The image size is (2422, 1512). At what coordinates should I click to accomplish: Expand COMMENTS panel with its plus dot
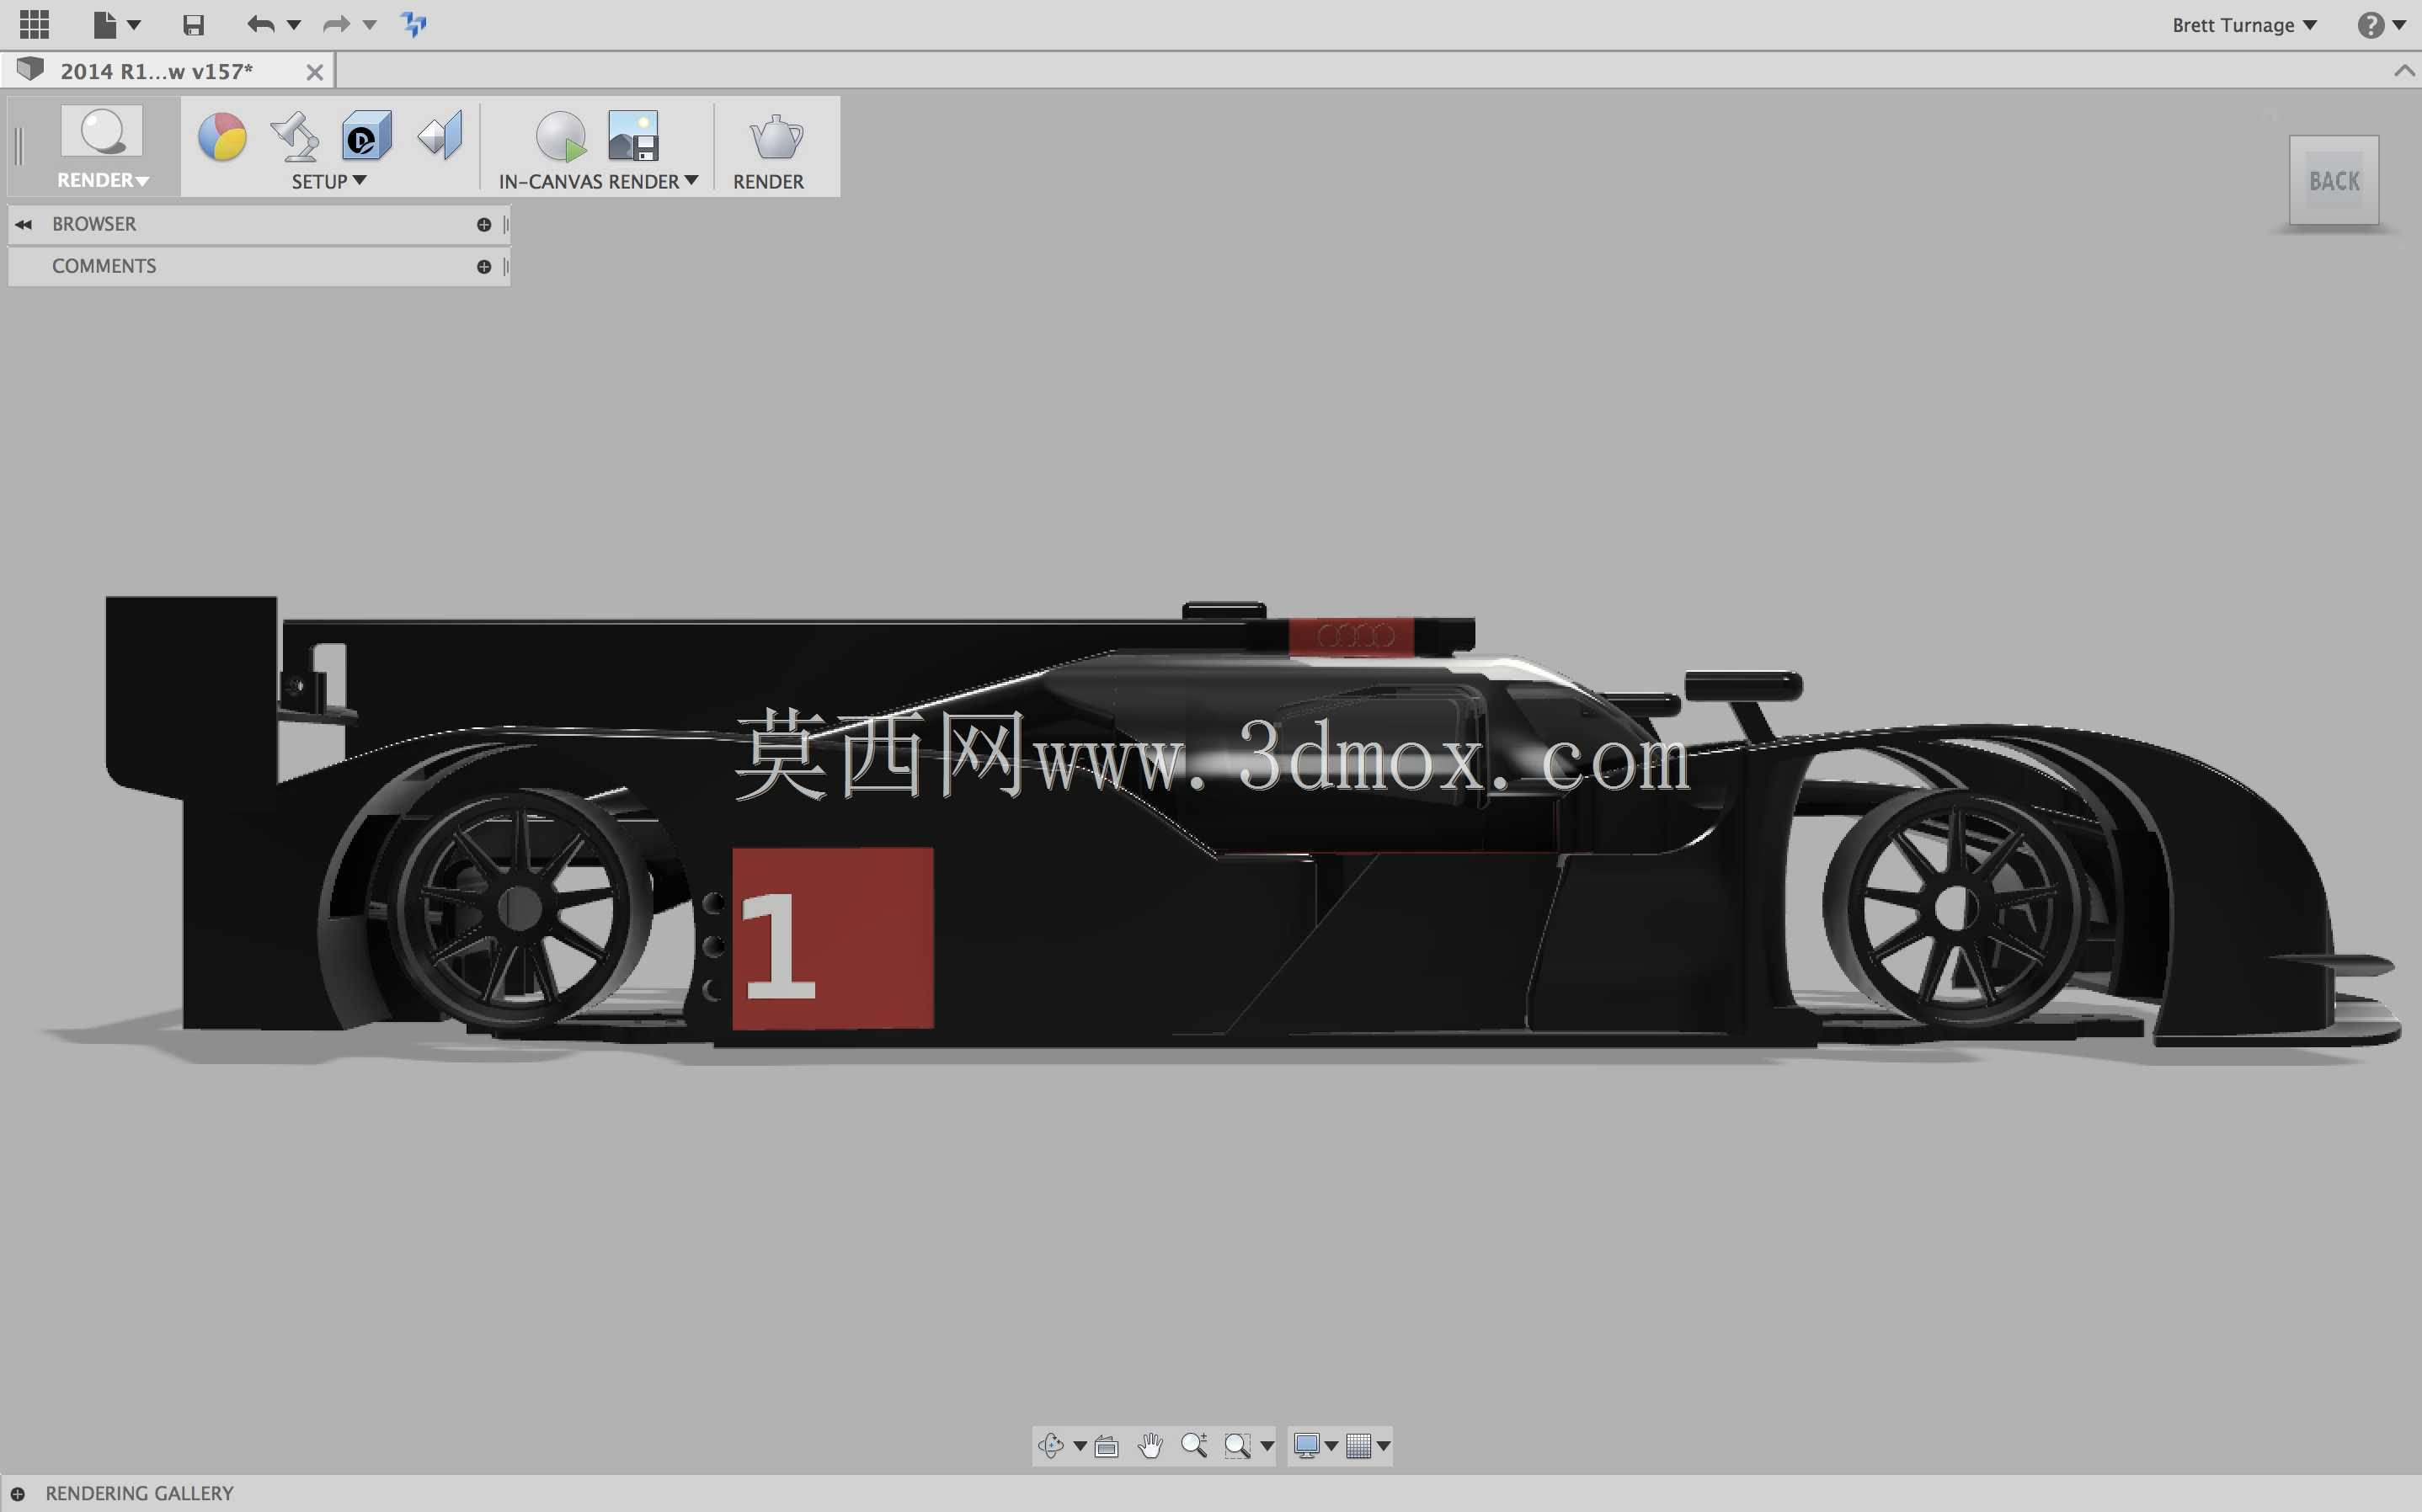tap(484, 267)
